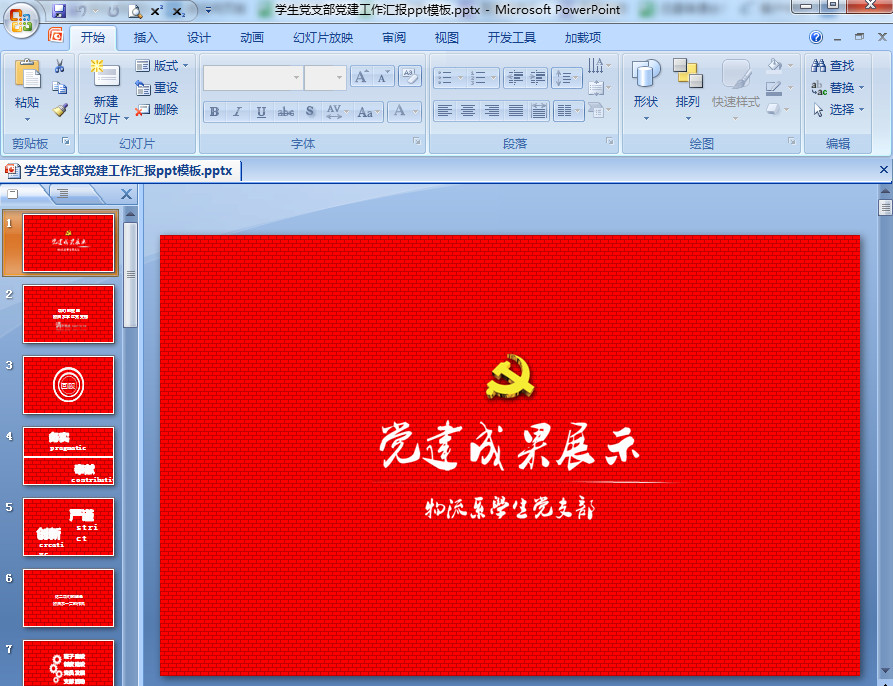Cut selection with scissors icon
The image size is (893, 686).
click(59, 67)
